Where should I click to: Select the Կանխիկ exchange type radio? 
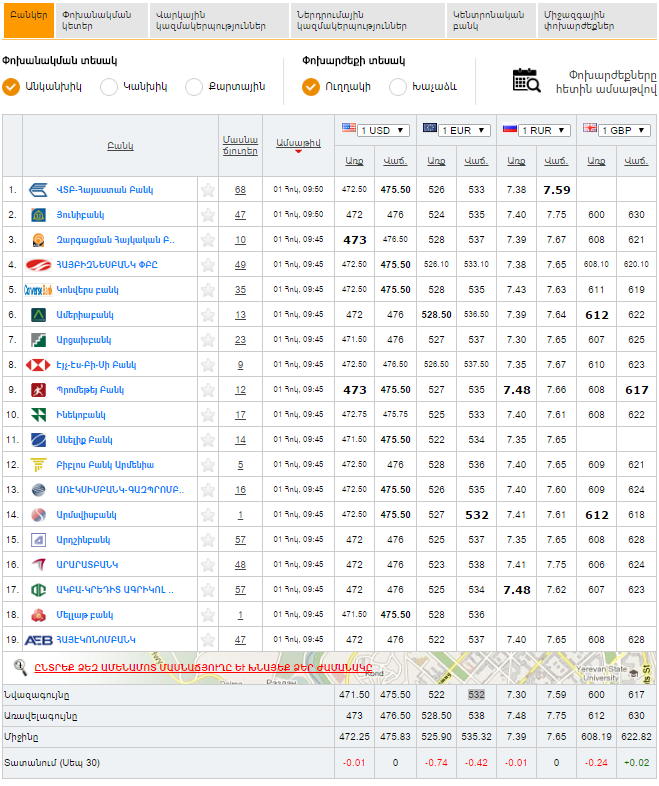pos(109,87)
